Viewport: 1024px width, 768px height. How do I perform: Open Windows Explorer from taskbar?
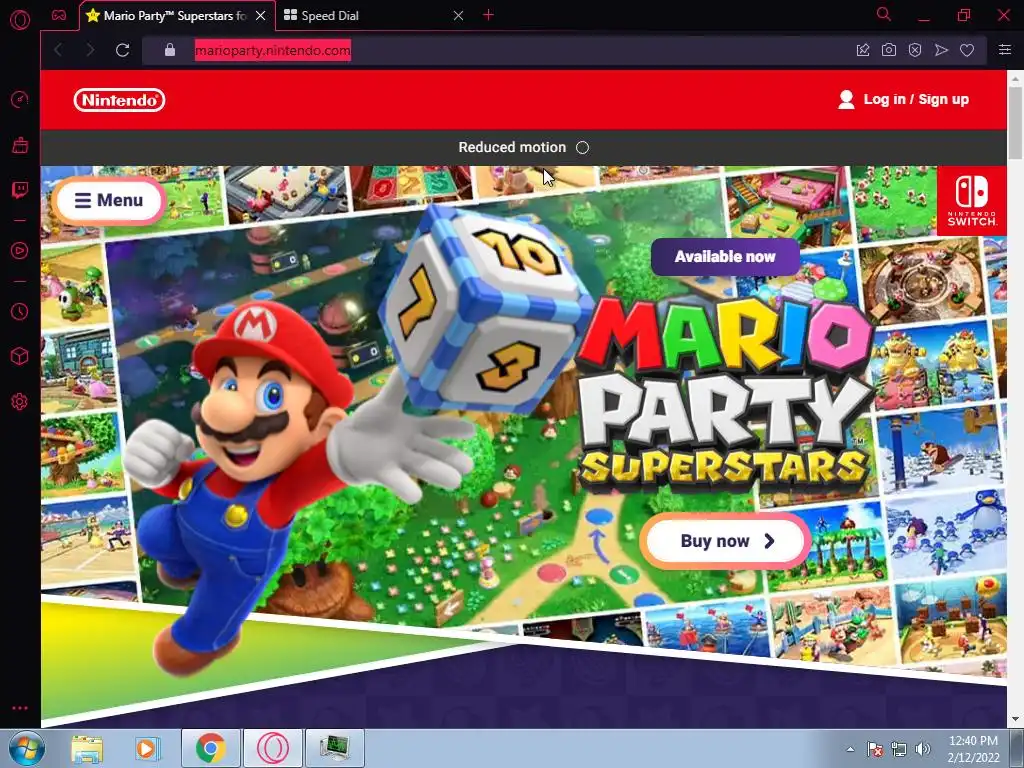[x=87, y=748]
